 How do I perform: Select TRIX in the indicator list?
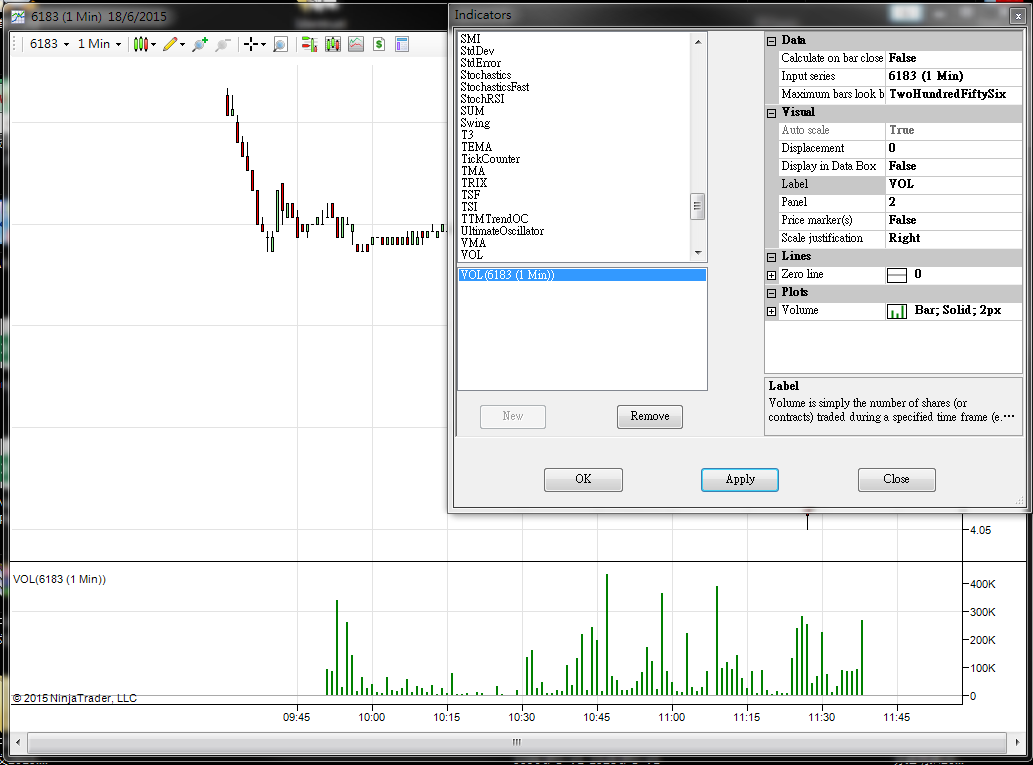[474, 183]
